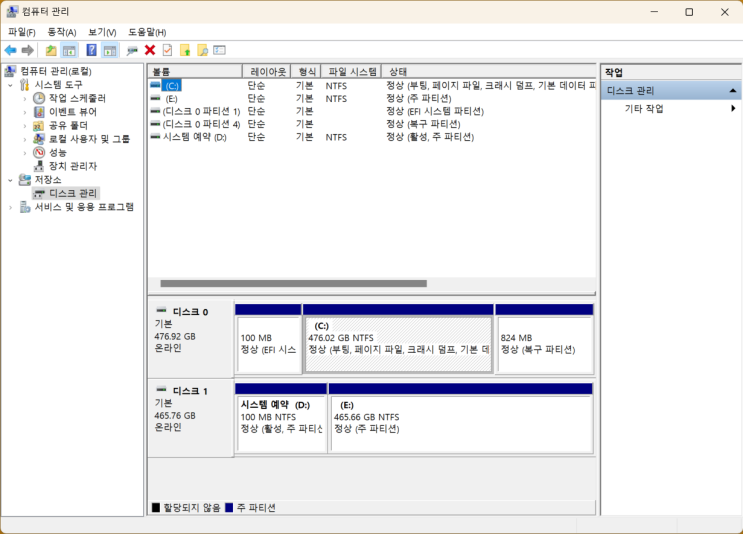Screen dimensions: 743x534
Task: Click the checkmark document toolbar icon
Action: click(167, 50)
